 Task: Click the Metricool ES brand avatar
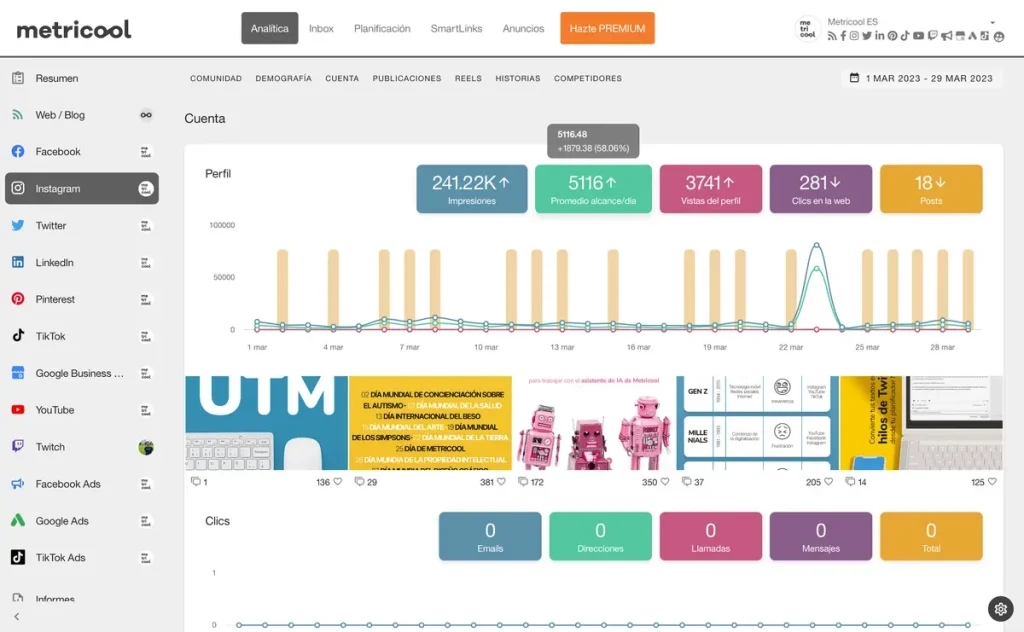pos(807,29)
